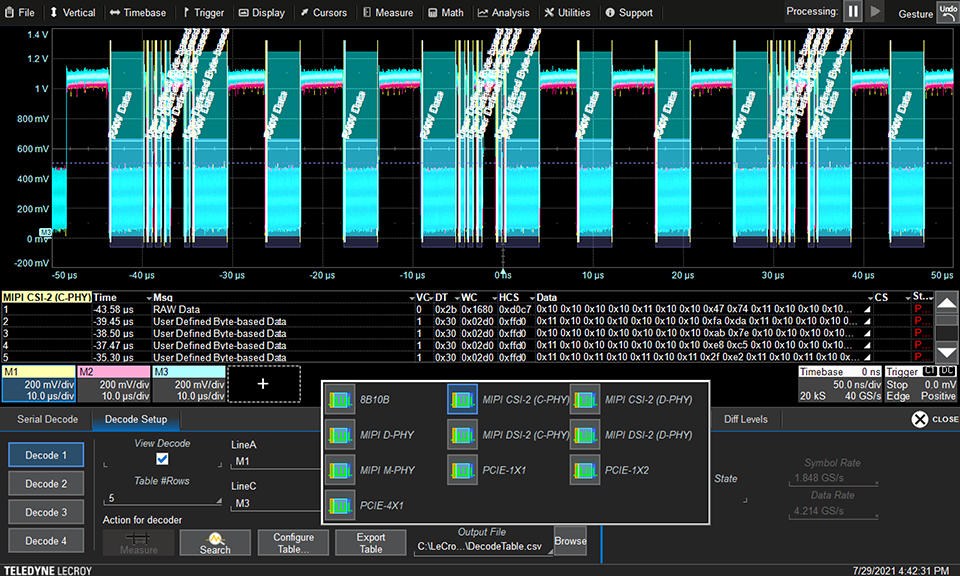Click the Export Table button
Viewport: 960px width, 576px height.
371,543
